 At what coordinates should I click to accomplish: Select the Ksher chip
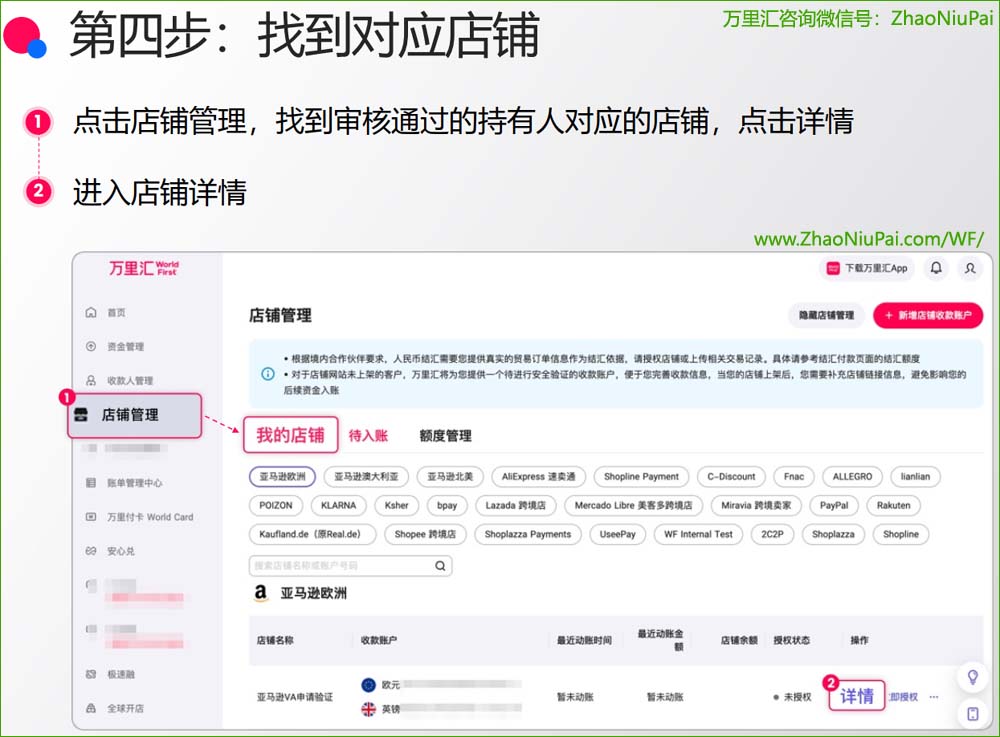click(x=396, y=505)
